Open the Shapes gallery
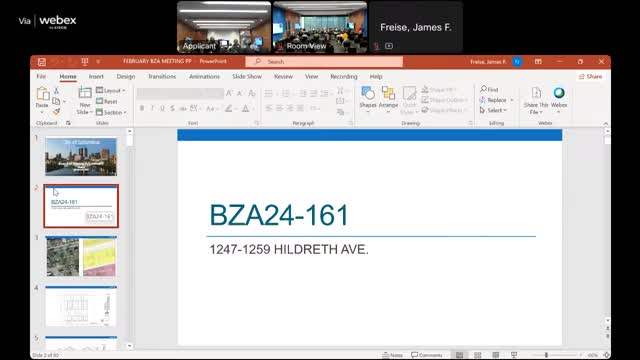Image resolution: width=640 pixels, height=360 pixels. (x=368, y=98)
